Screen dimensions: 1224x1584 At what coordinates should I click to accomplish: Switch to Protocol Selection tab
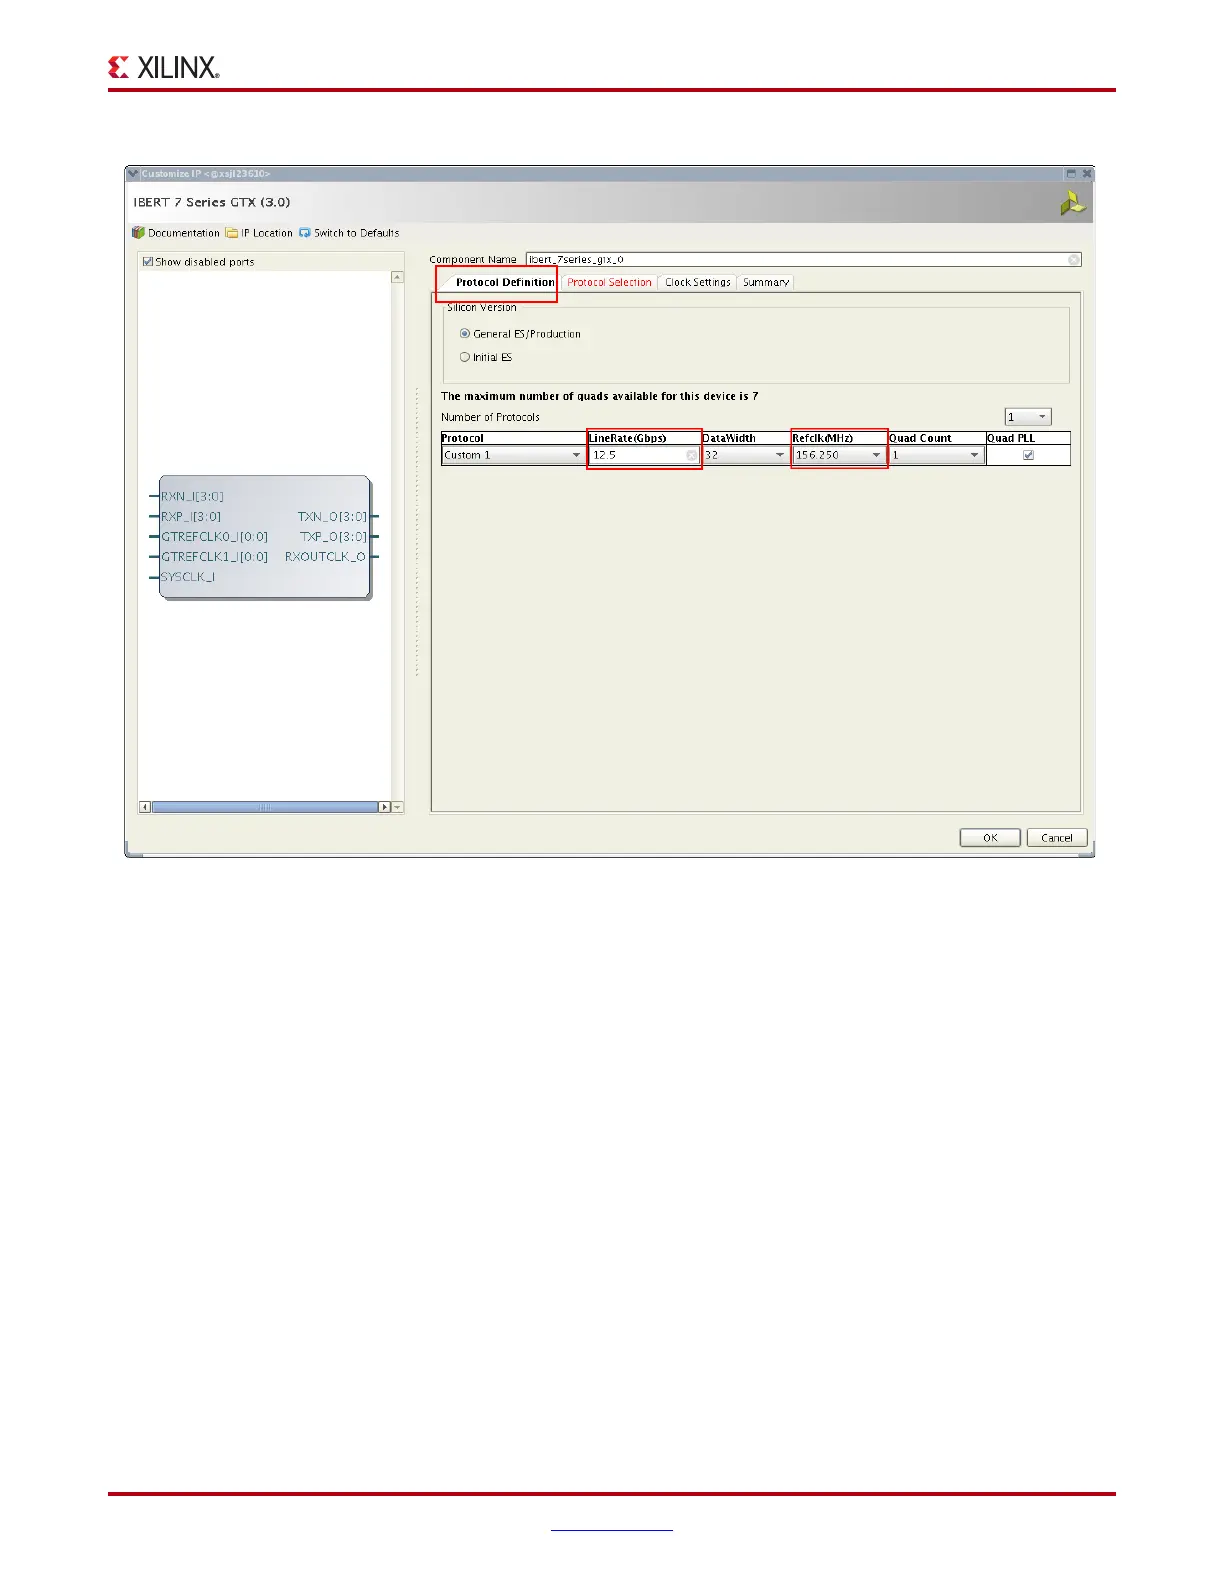pos(609,282)
